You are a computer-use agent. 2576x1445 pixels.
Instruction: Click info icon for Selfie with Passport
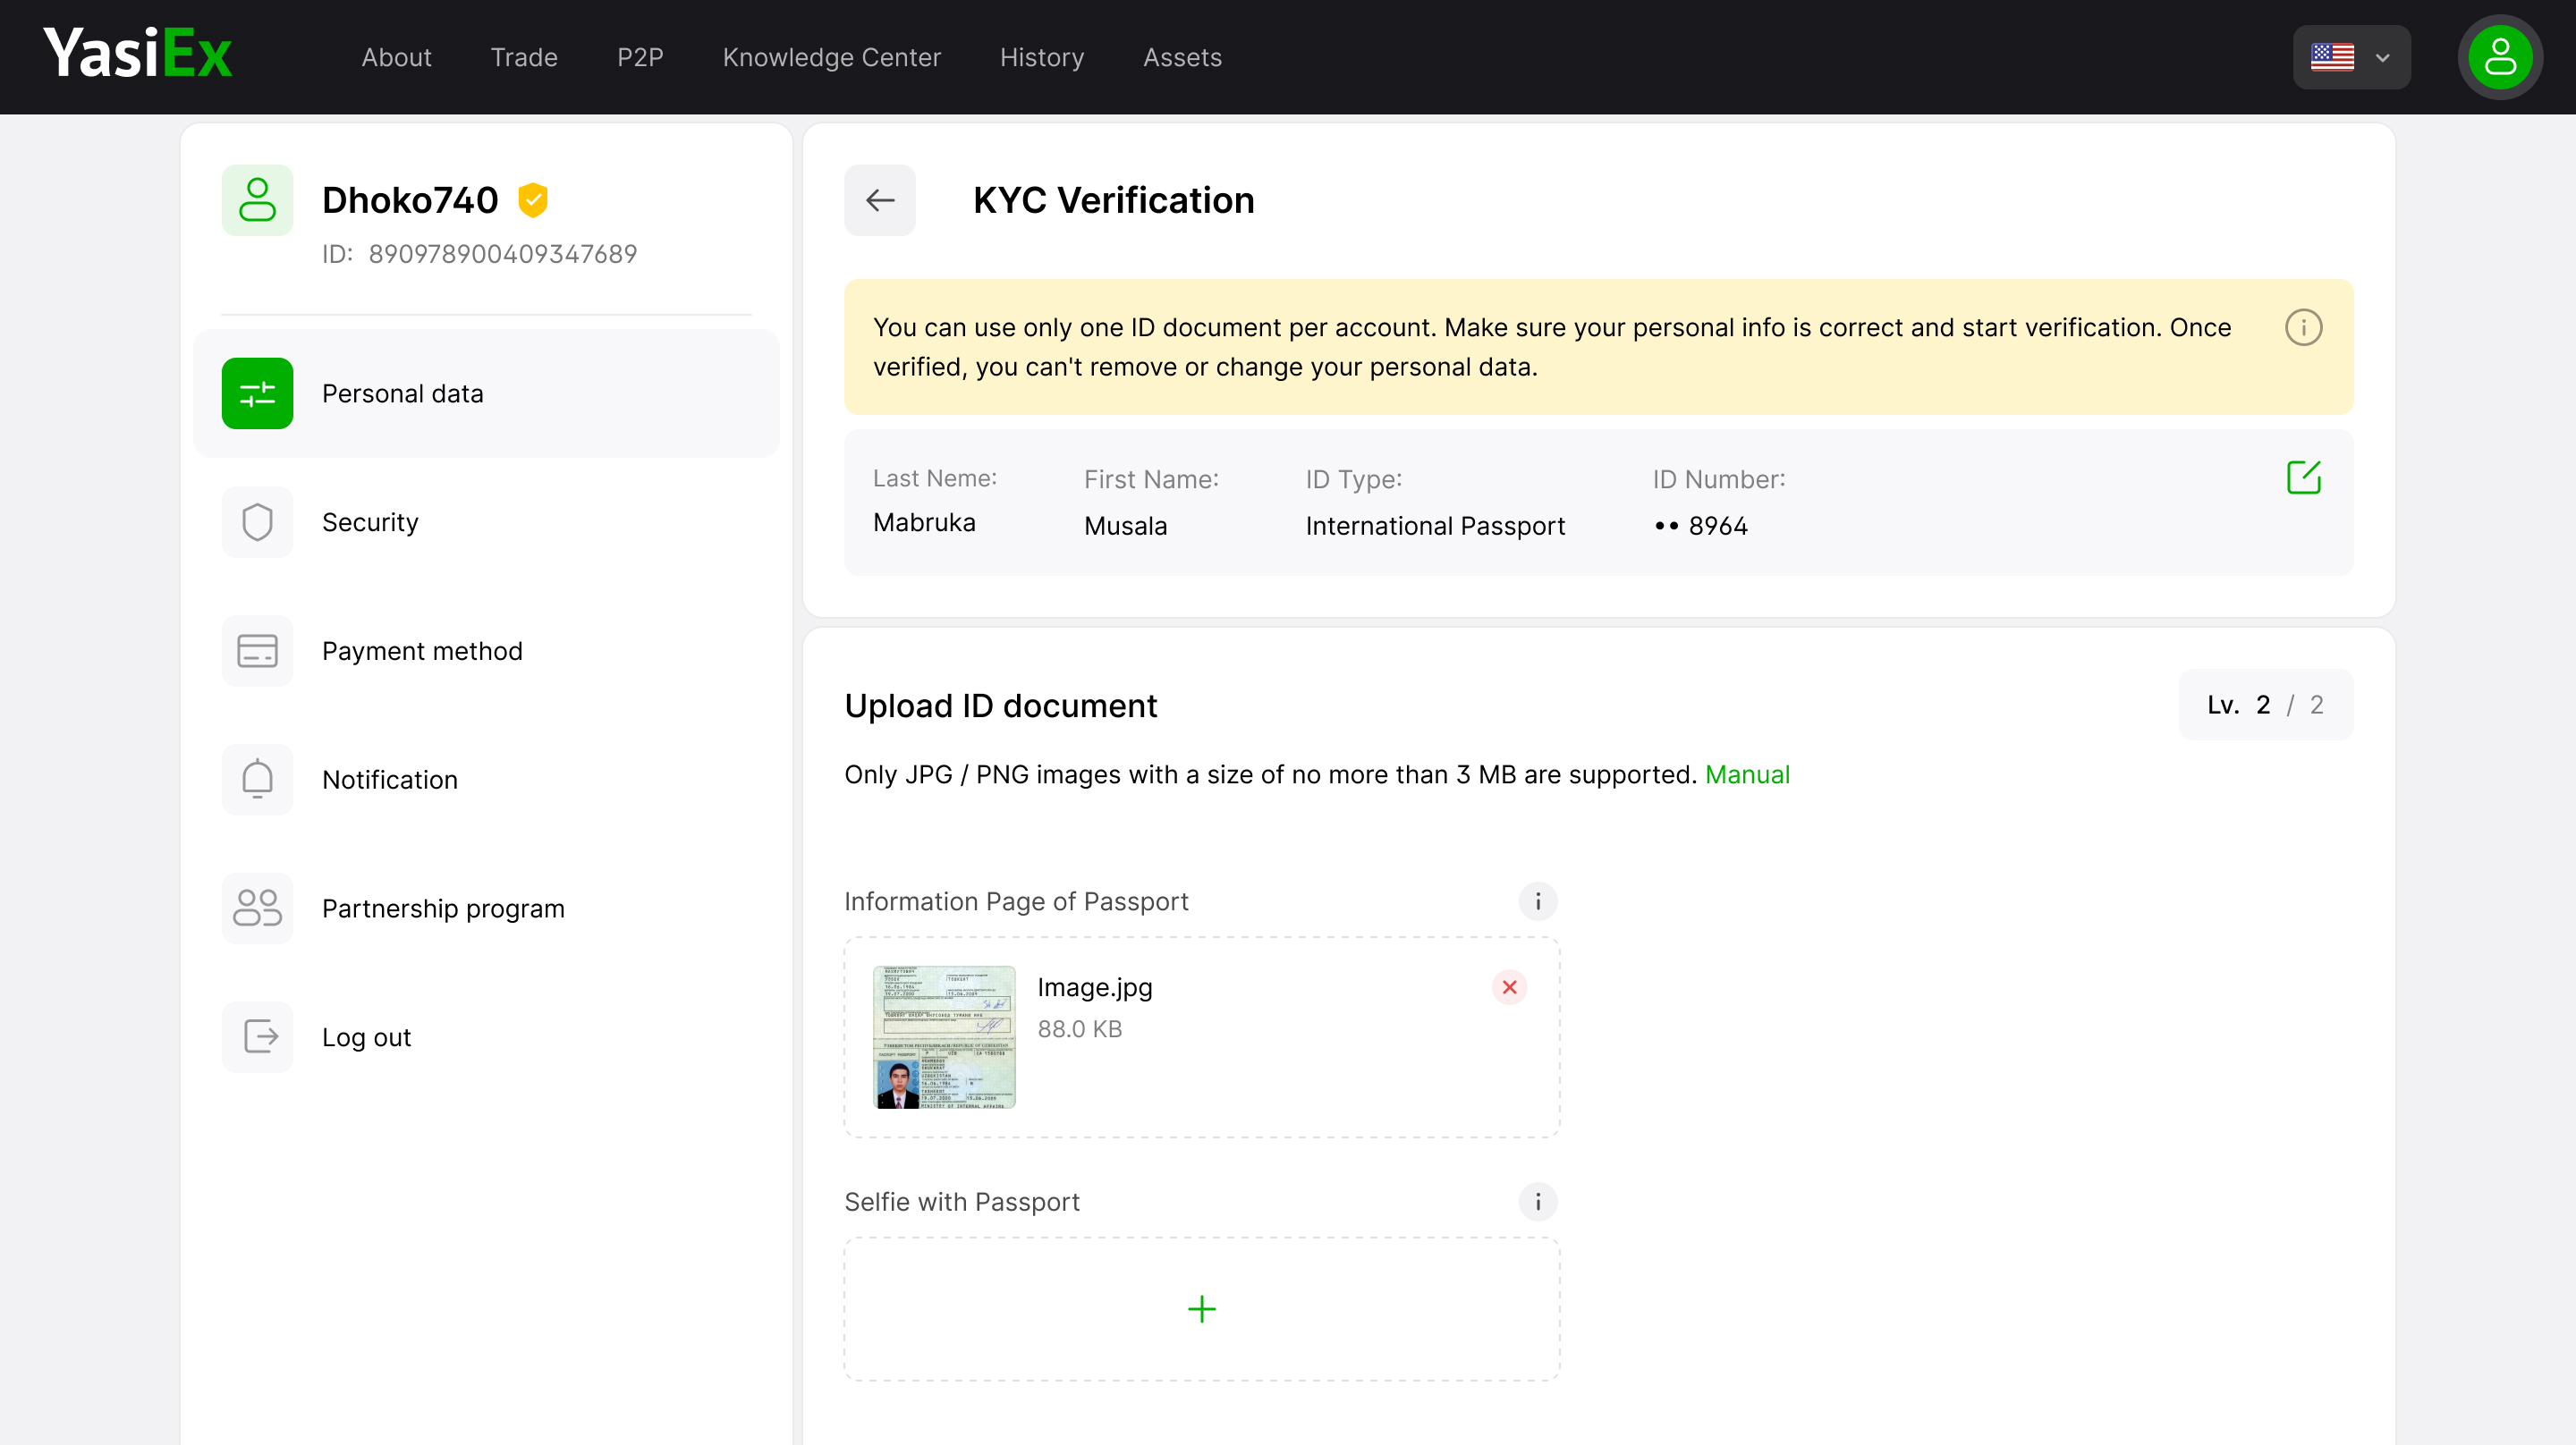coord(1537,1201)
